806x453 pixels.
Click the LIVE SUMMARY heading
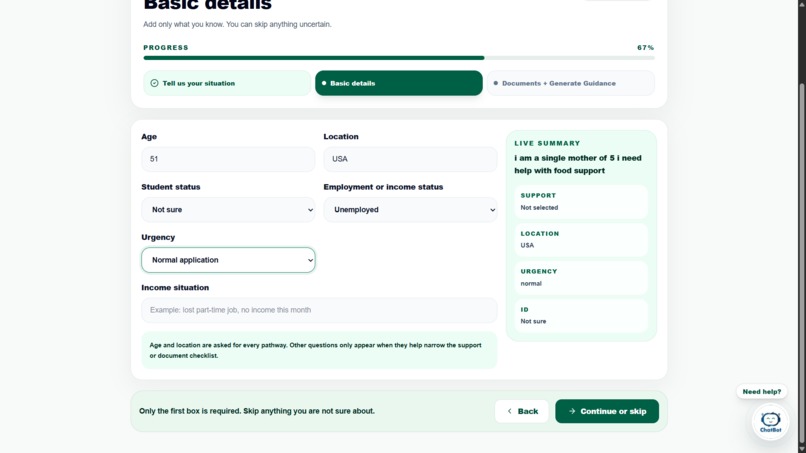click(x=547, y=143)
